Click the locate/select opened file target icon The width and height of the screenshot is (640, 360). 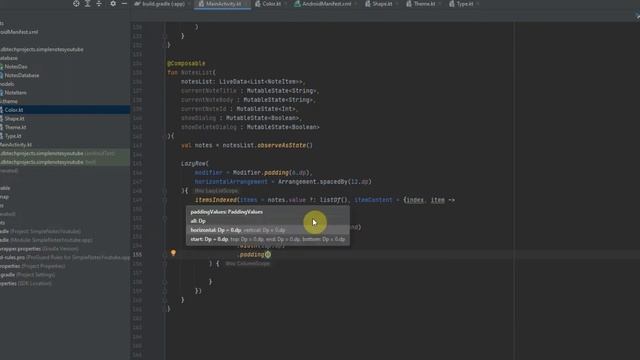pyautogui.click(x=76, y=4)
